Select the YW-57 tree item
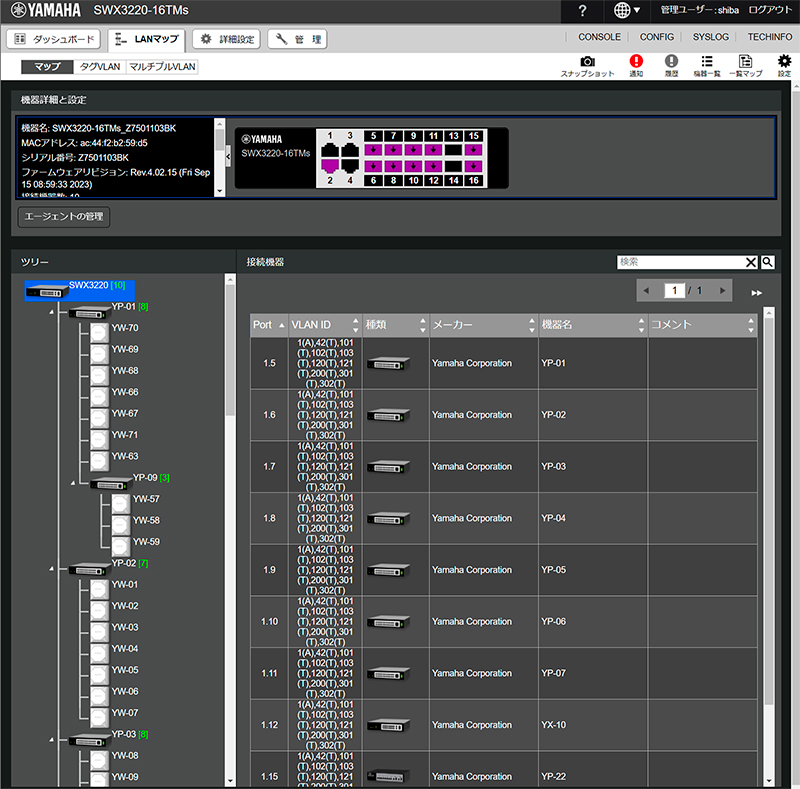The image size is (800, 789). 146,499
